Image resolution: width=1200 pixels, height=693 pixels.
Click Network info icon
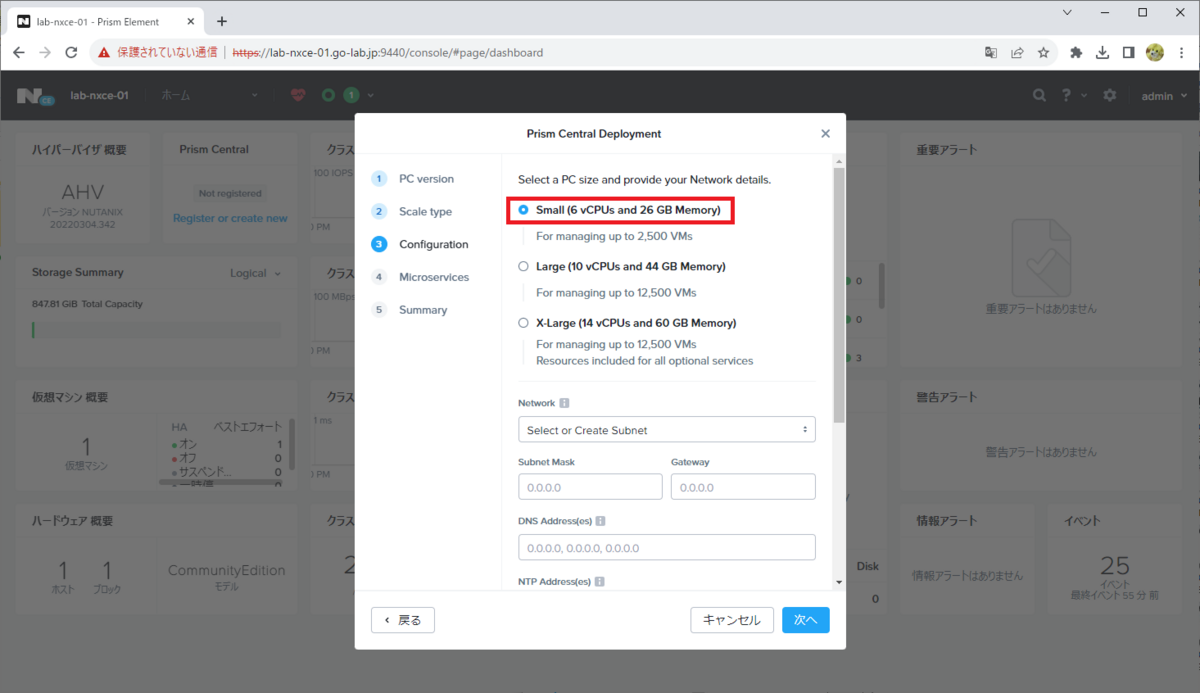(564, 403)
